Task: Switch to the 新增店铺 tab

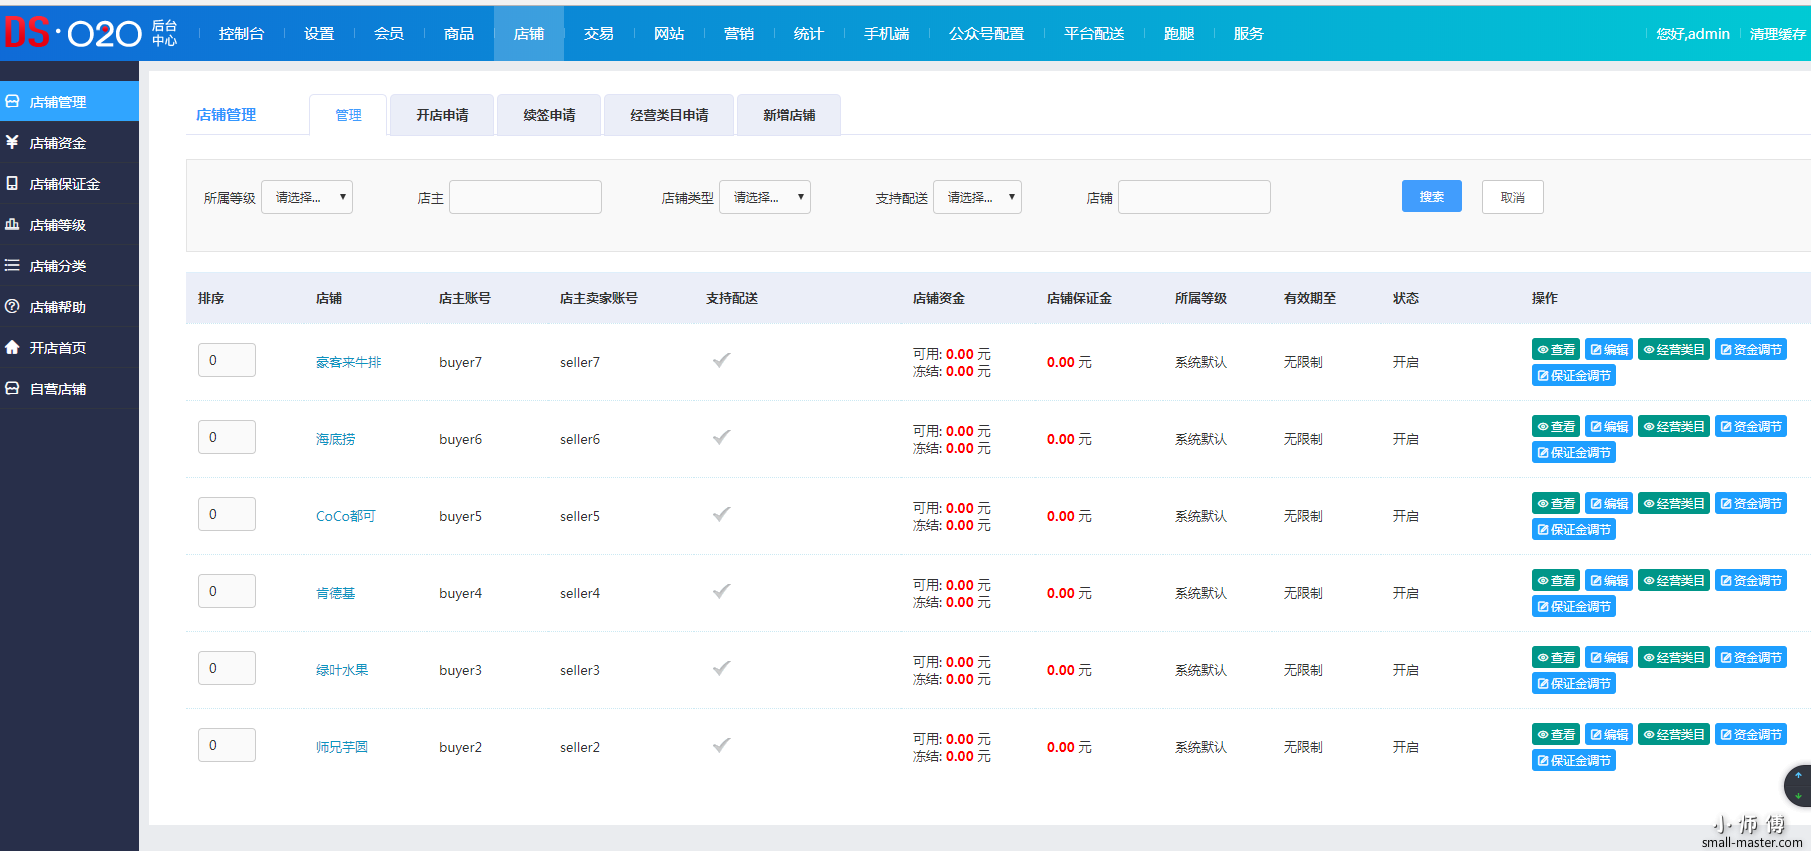Action: [x=789, y=115]
